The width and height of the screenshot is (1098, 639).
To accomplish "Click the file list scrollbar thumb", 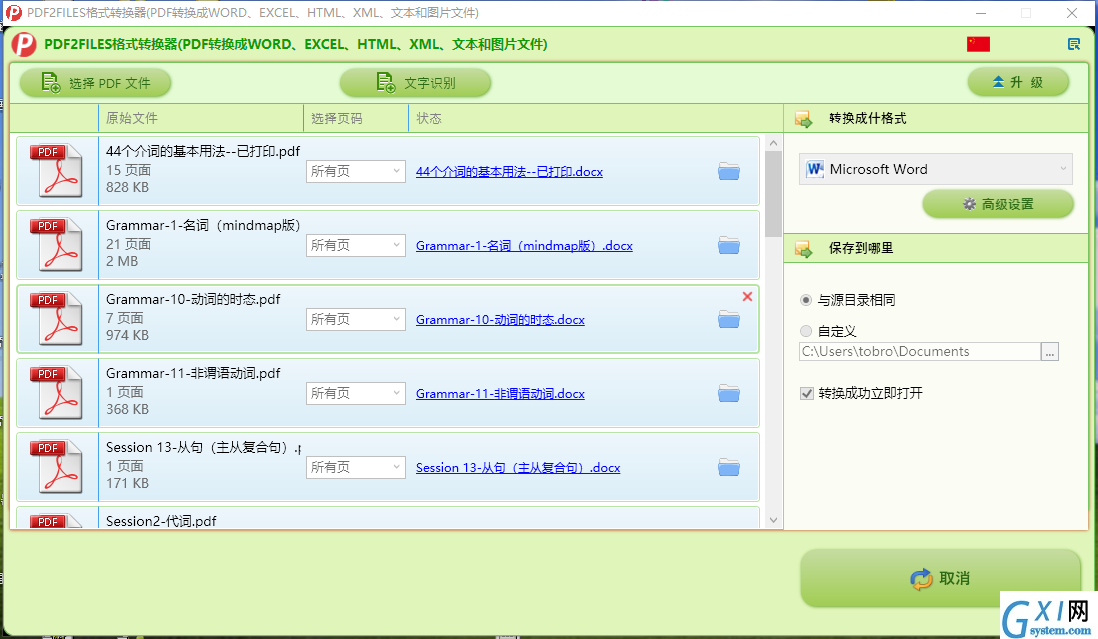I will coord(773,194).
